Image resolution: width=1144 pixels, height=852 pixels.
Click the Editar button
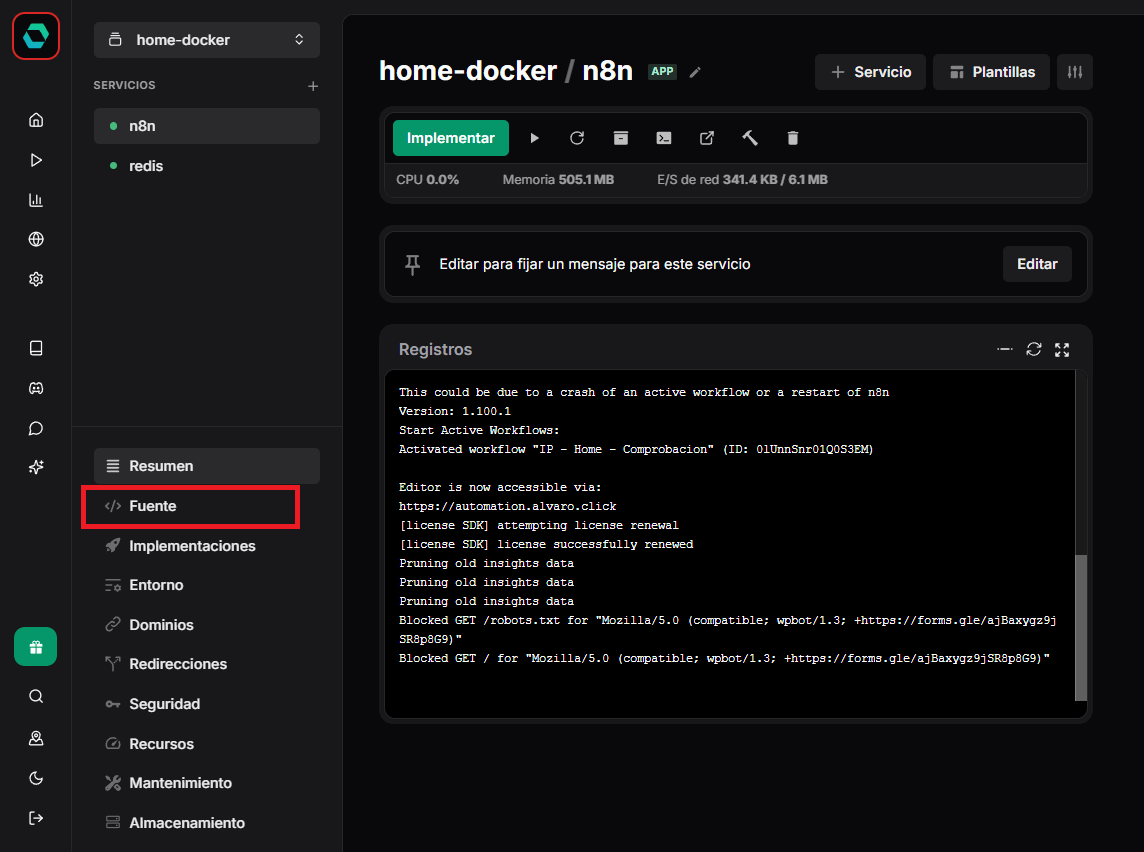point(1037,264)
